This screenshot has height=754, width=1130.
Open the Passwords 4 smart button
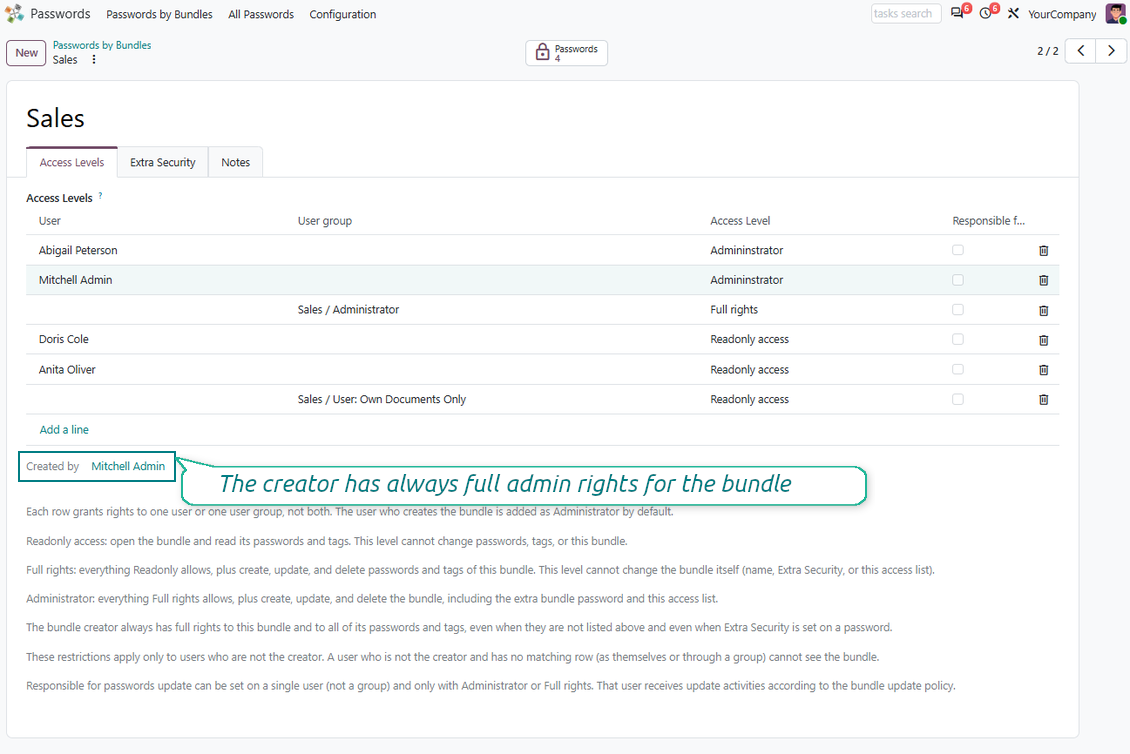click(566, 53)
